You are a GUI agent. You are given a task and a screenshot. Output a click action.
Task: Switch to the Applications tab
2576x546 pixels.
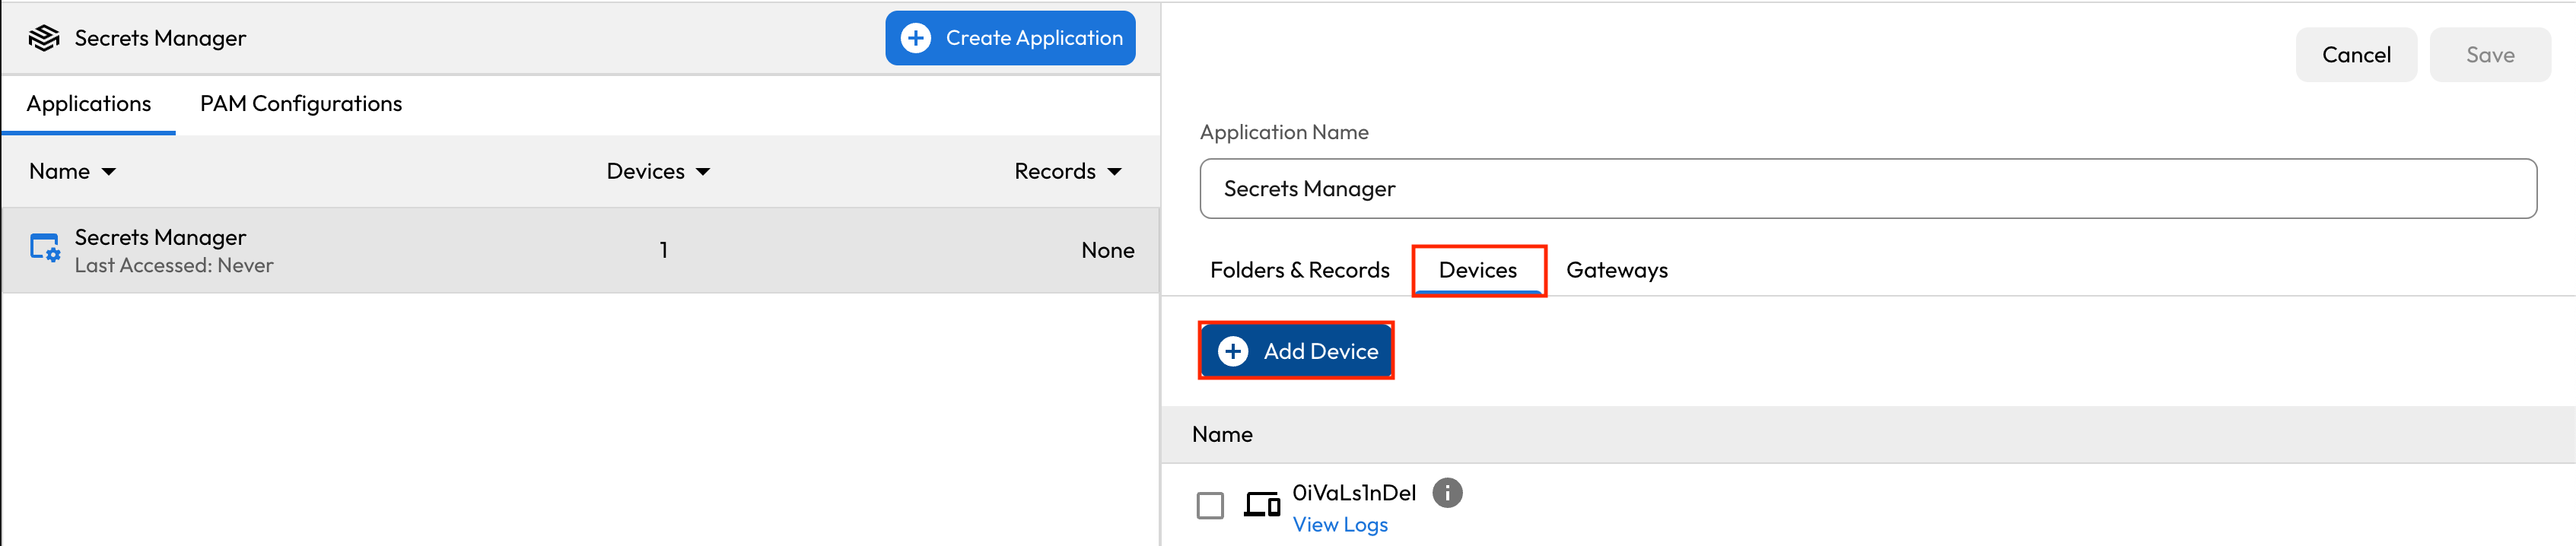(x=89, y=104)
